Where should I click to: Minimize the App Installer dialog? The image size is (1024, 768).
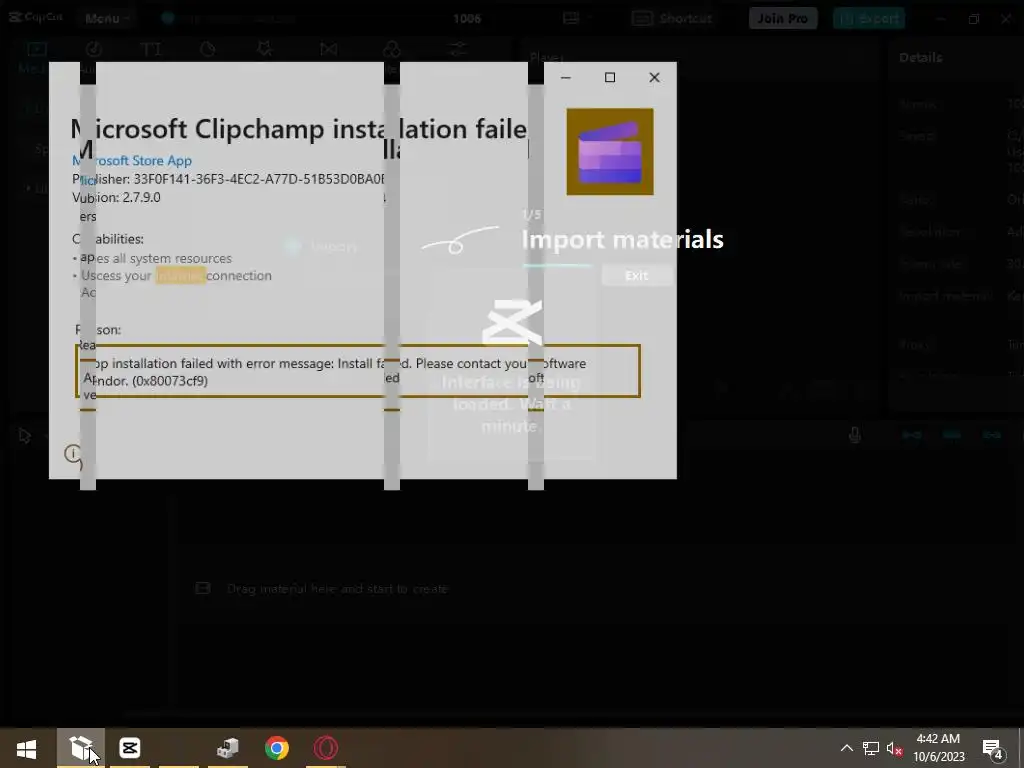coord(566,78)
